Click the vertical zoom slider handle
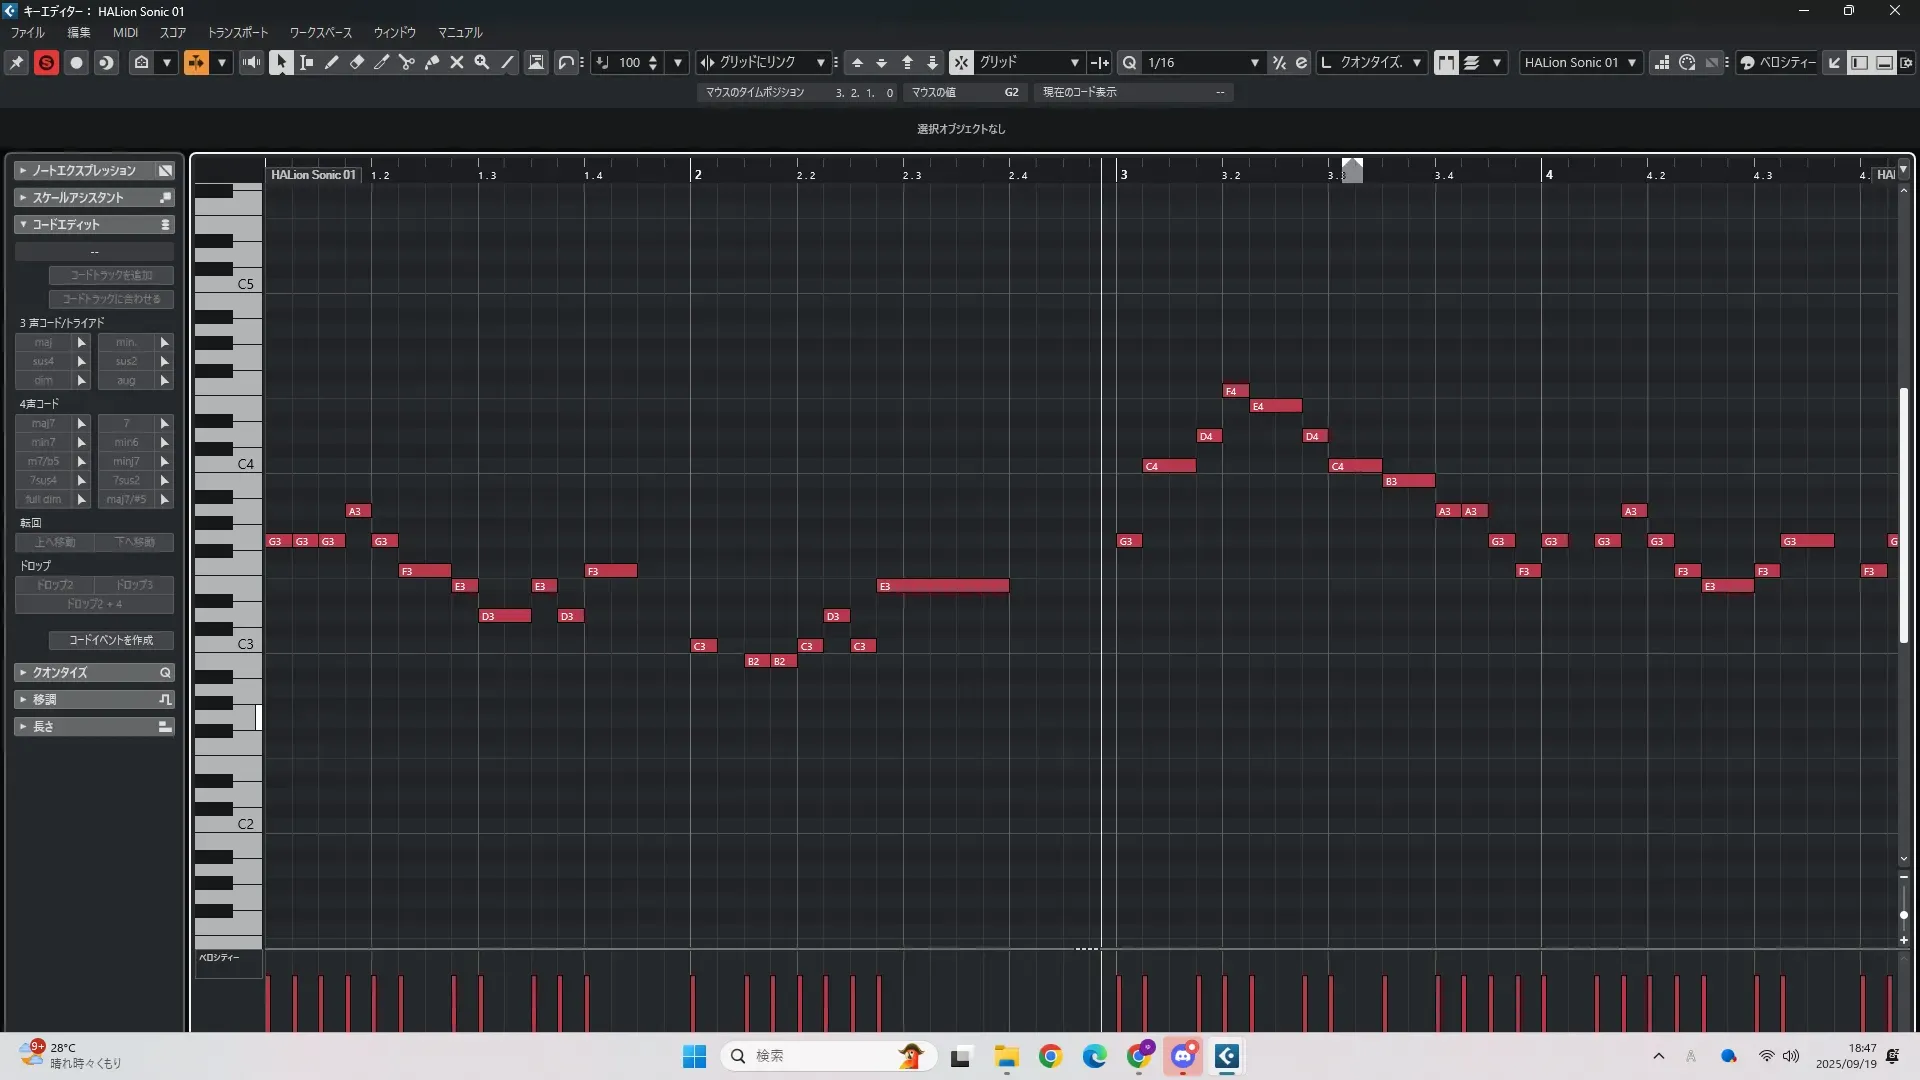 click(1904, 915)
